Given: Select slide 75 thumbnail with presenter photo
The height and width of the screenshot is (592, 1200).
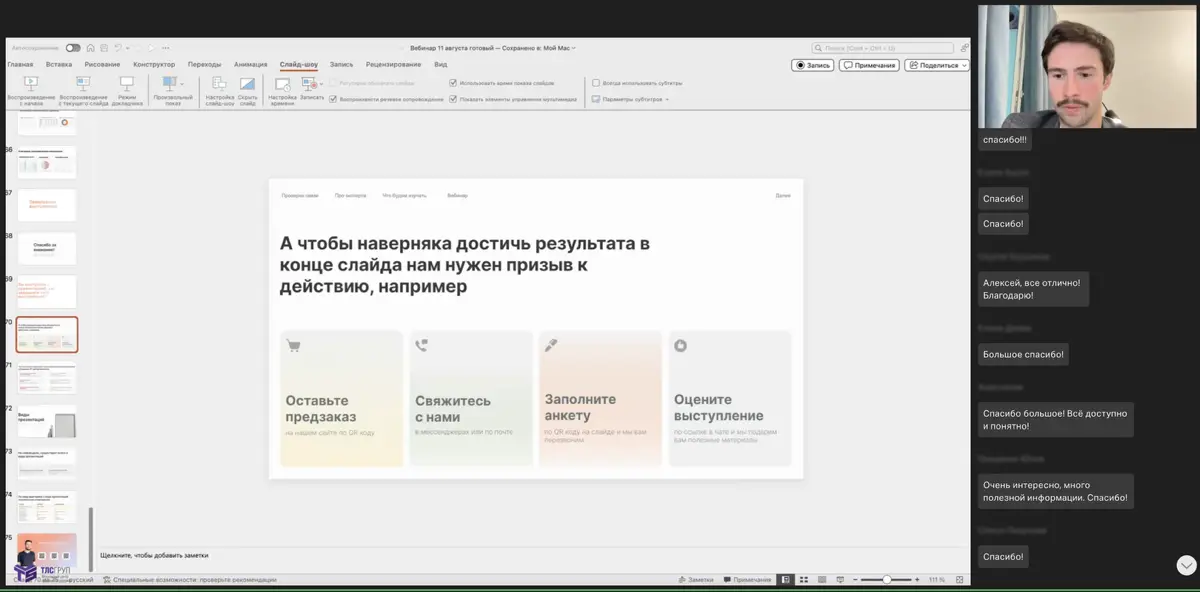Looking at the screenshot, I should (x=47, y=550).
